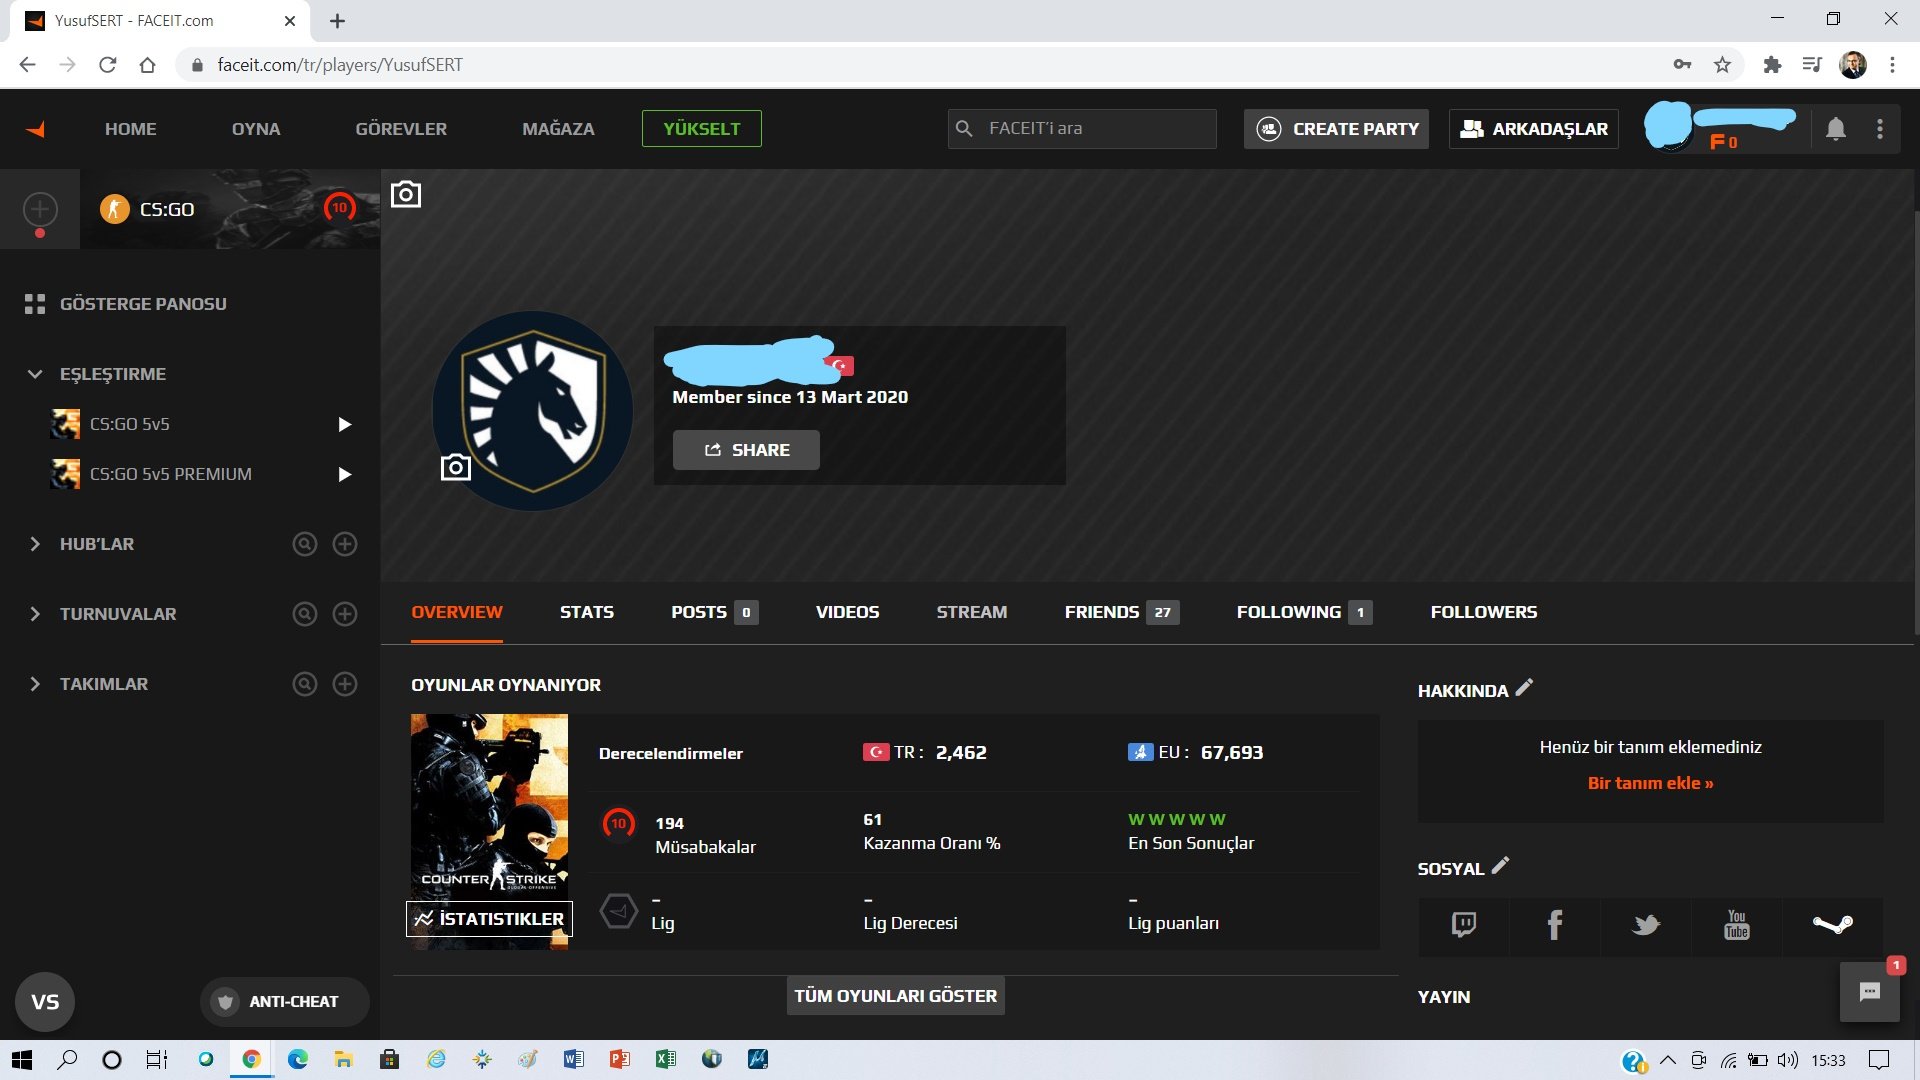Click the YouTube social icon
This screenshot has height=1080, width=1920.
pyautogui.click(x=1737, y=926)
